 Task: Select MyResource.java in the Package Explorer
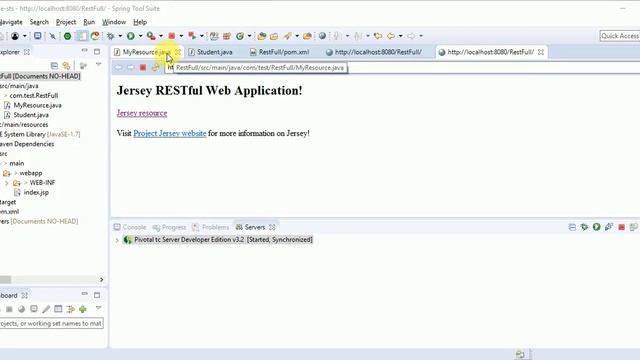click(x=38, y=105)
